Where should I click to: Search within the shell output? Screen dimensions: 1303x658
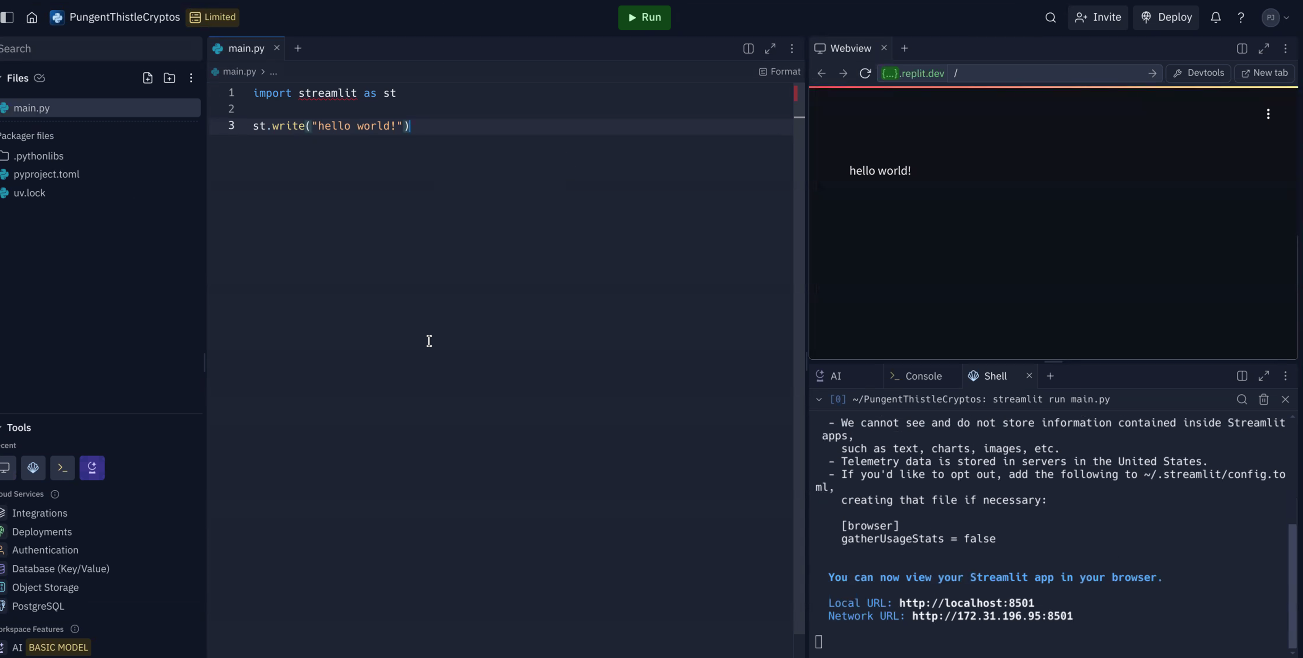(1242, 399)
